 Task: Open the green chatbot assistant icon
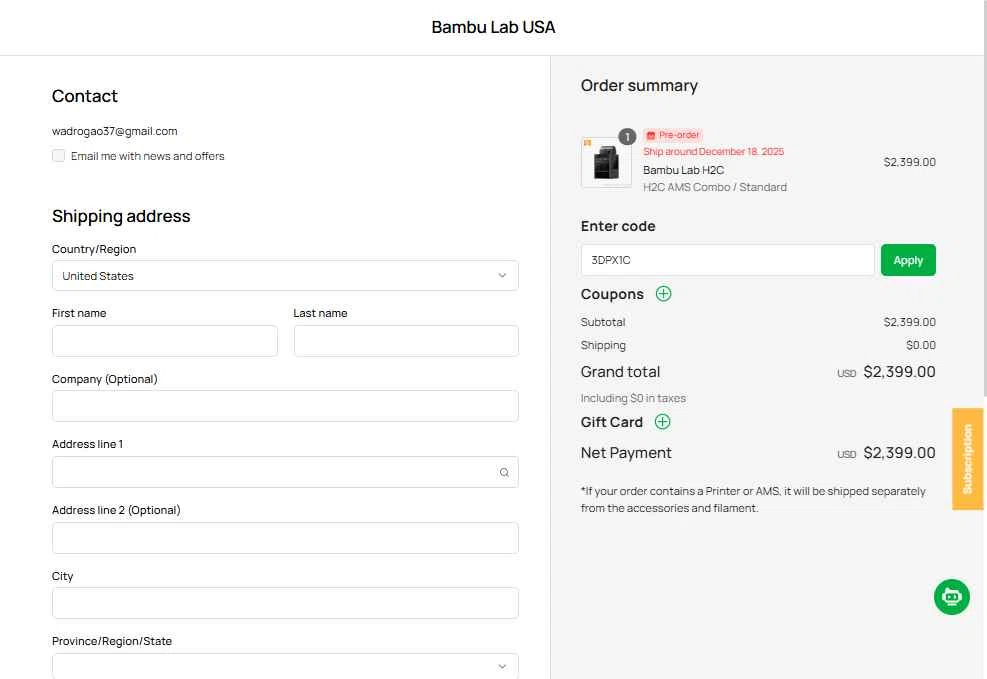coord(951,597)
